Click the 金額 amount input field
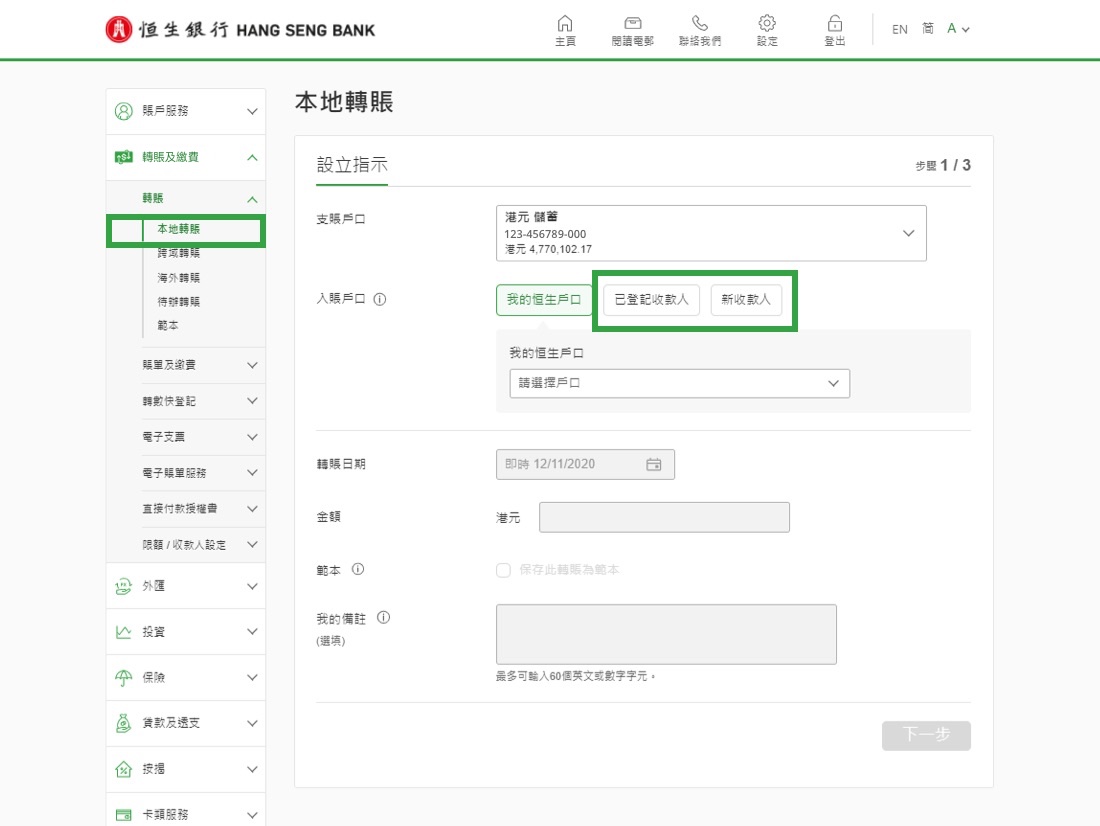This screenshot has height=826, width=1100. point(664,517)
